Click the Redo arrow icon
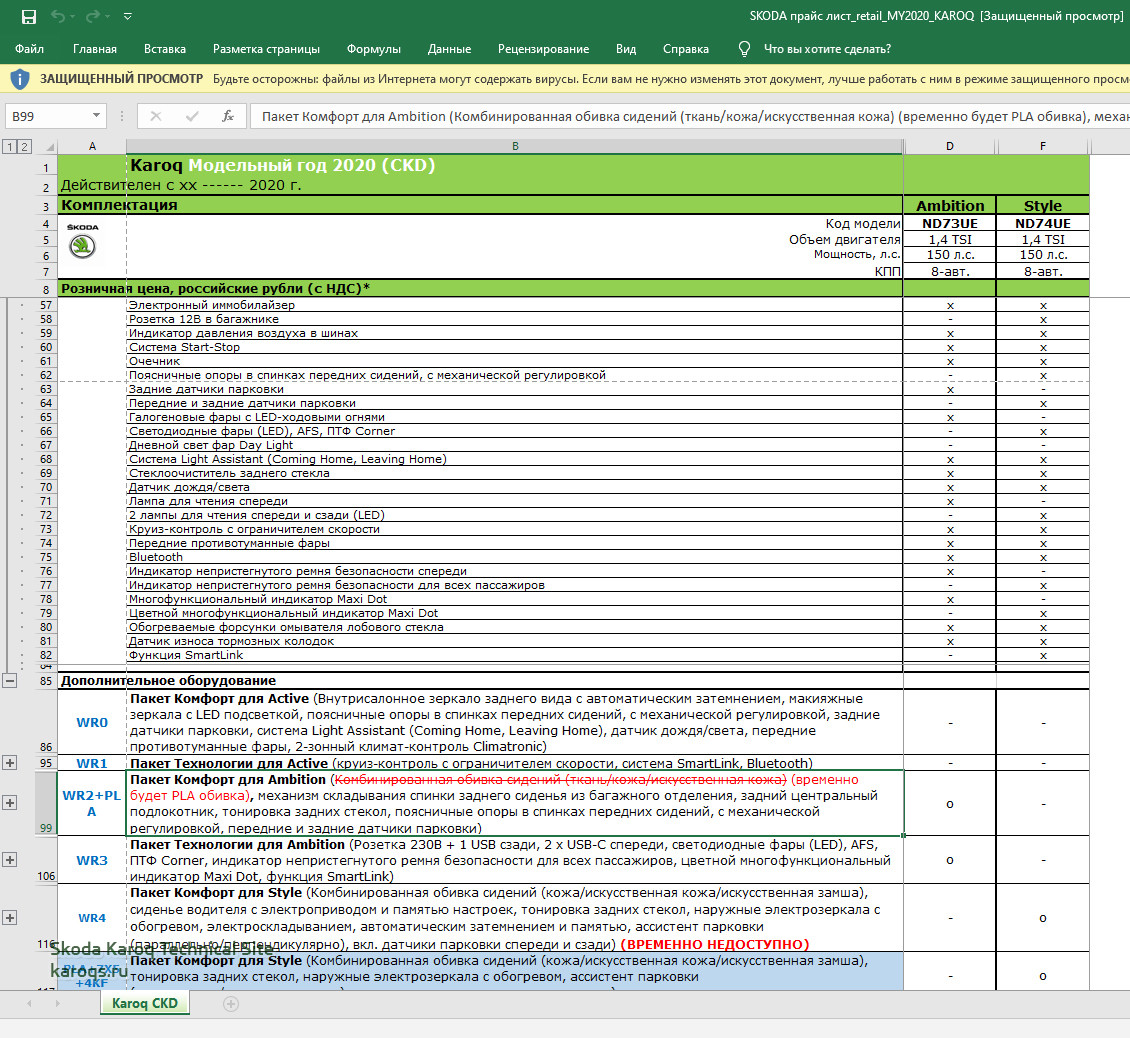1130x1038 pixels. point(93,17)
